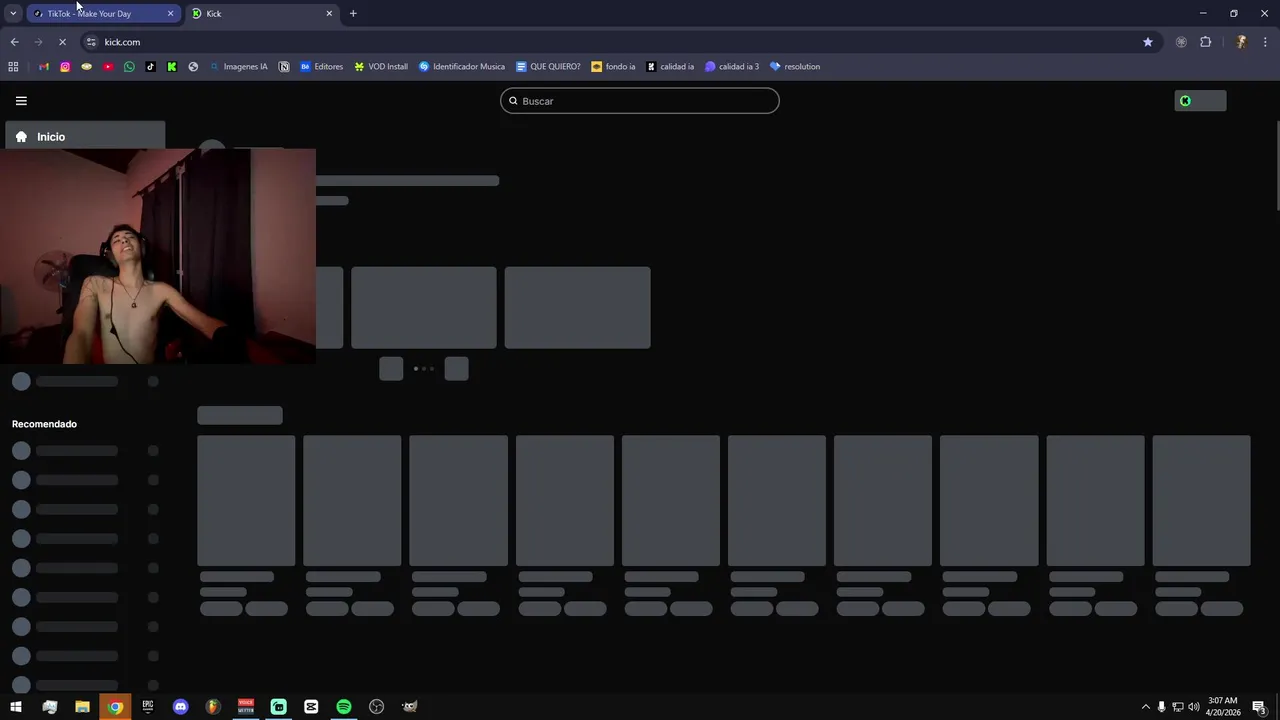Image resolution: width=1280 pixels, height=720 pixels.
Task: Show hidden system tray icons
Action: (1146, 707)
